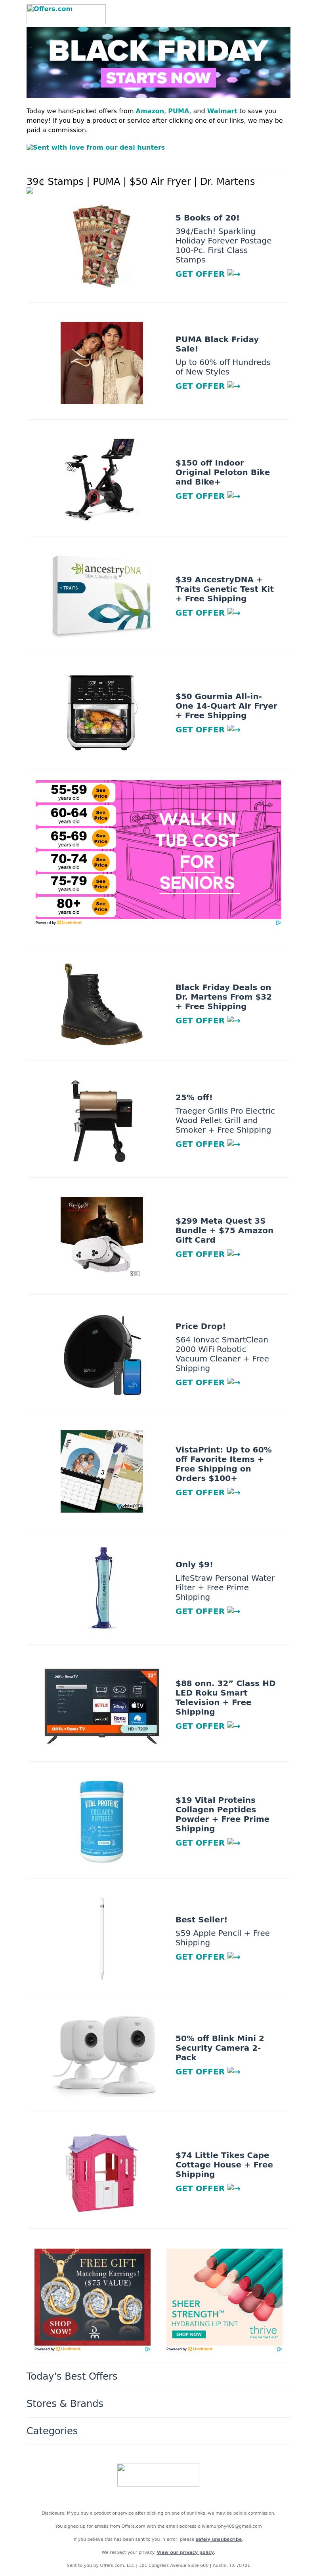The width and height of the screenshot is (317, 2576).
Task: Click GET OFFER for PUMA Black Friday Sale
Action: [200, 386]
